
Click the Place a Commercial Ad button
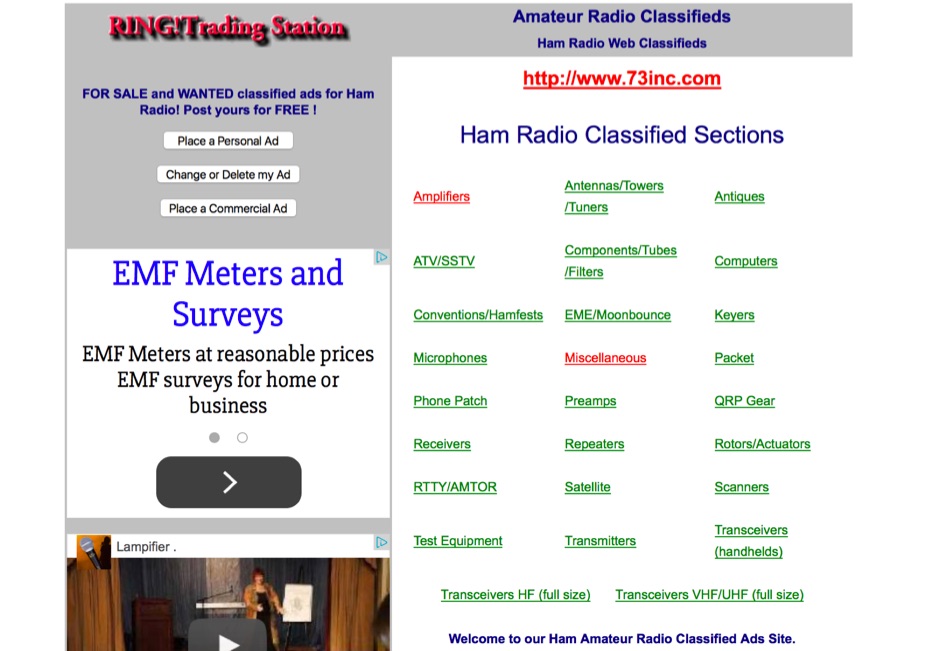(228, 208)
